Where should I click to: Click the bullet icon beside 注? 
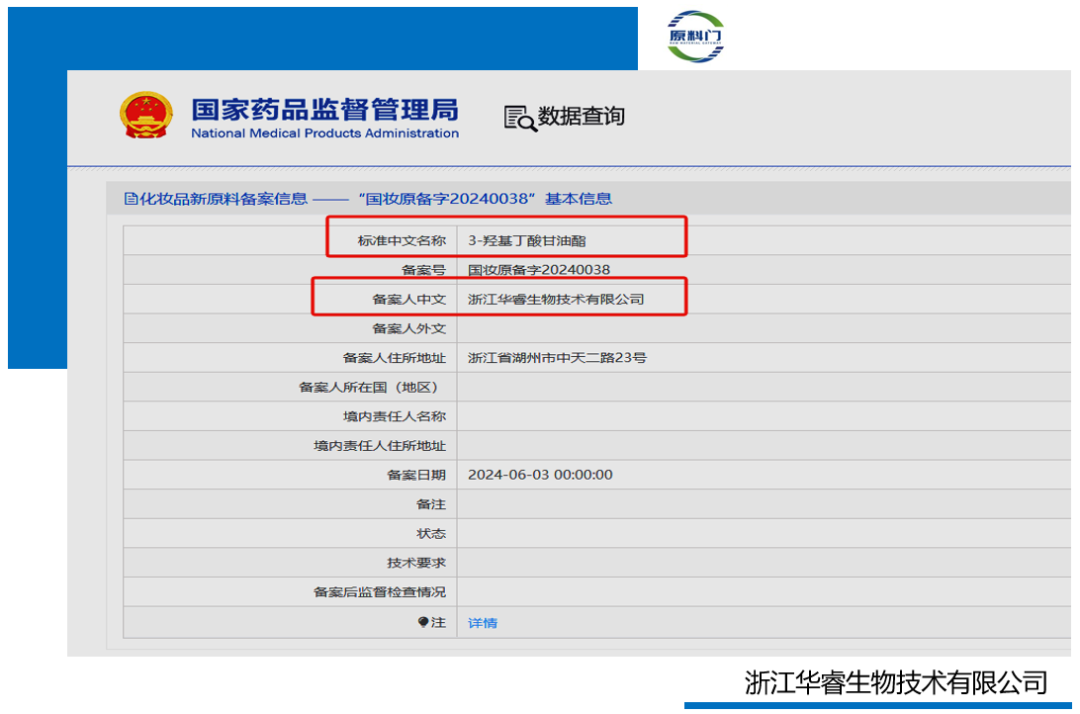[x=423, y=622]
